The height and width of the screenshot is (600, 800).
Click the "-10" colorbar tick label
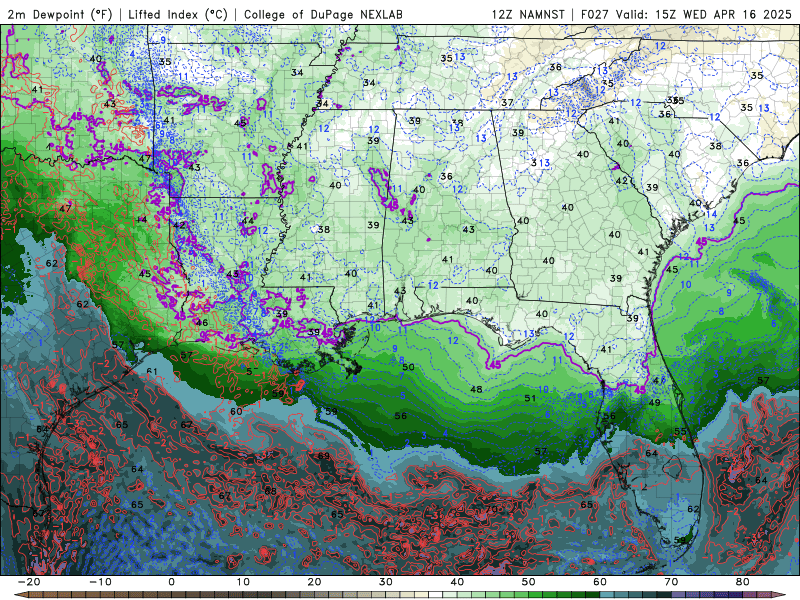click(x=100, y=582)
